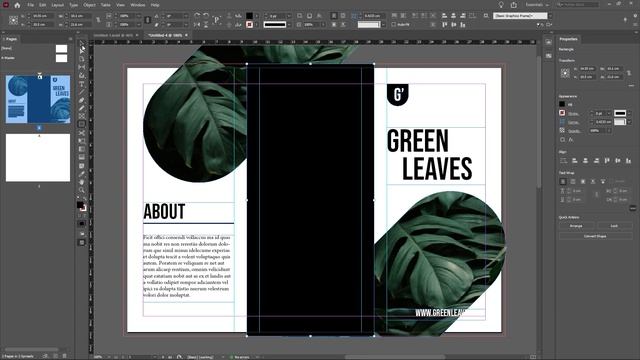The width and height of the screenshot is (640, 360).
Task: Enable the Auto-Fit checkbox
Action: click(394, 24)
